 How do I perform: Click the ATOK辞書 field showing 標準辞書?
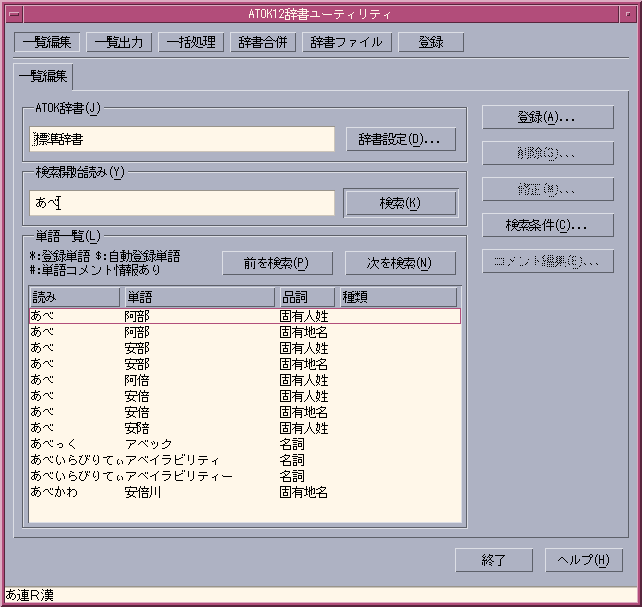182,139
